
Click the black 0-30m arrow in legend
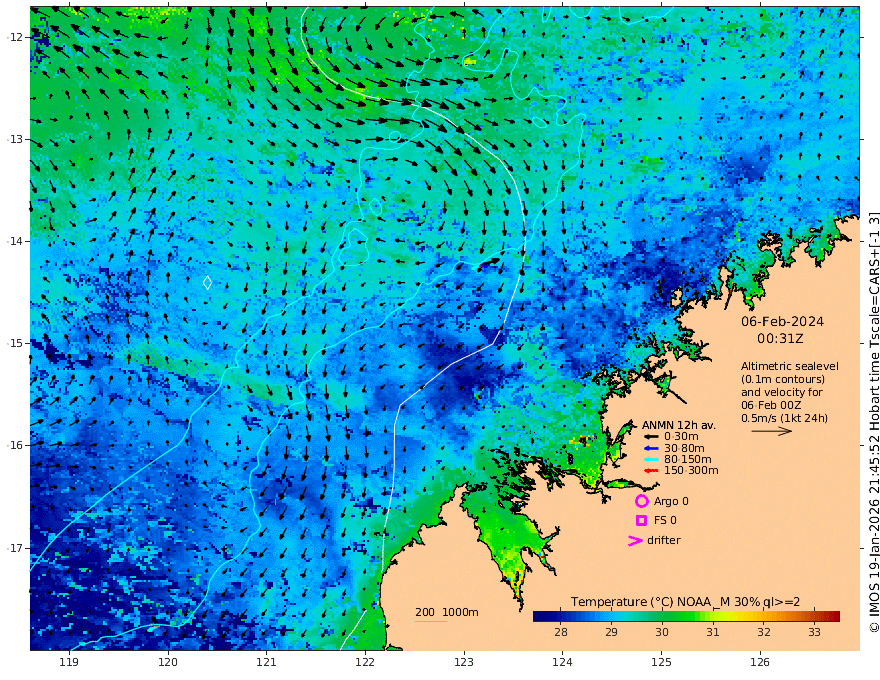coord(650,437)
